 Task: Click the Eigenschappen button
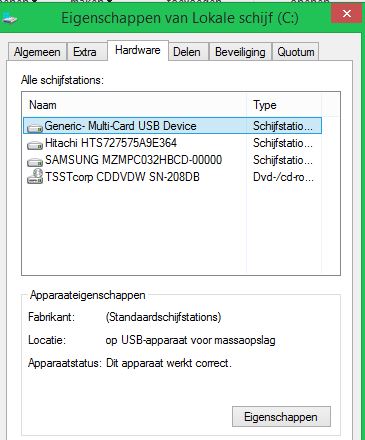click(281, 417)
